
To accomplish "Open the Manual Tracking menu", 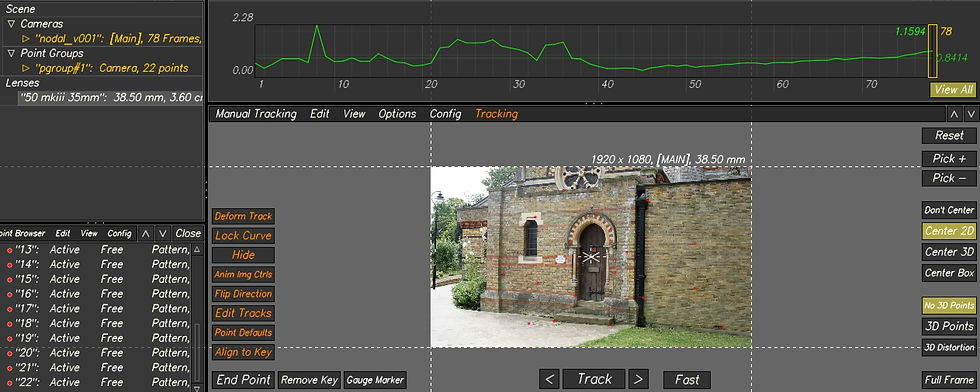I will (256, 114).
